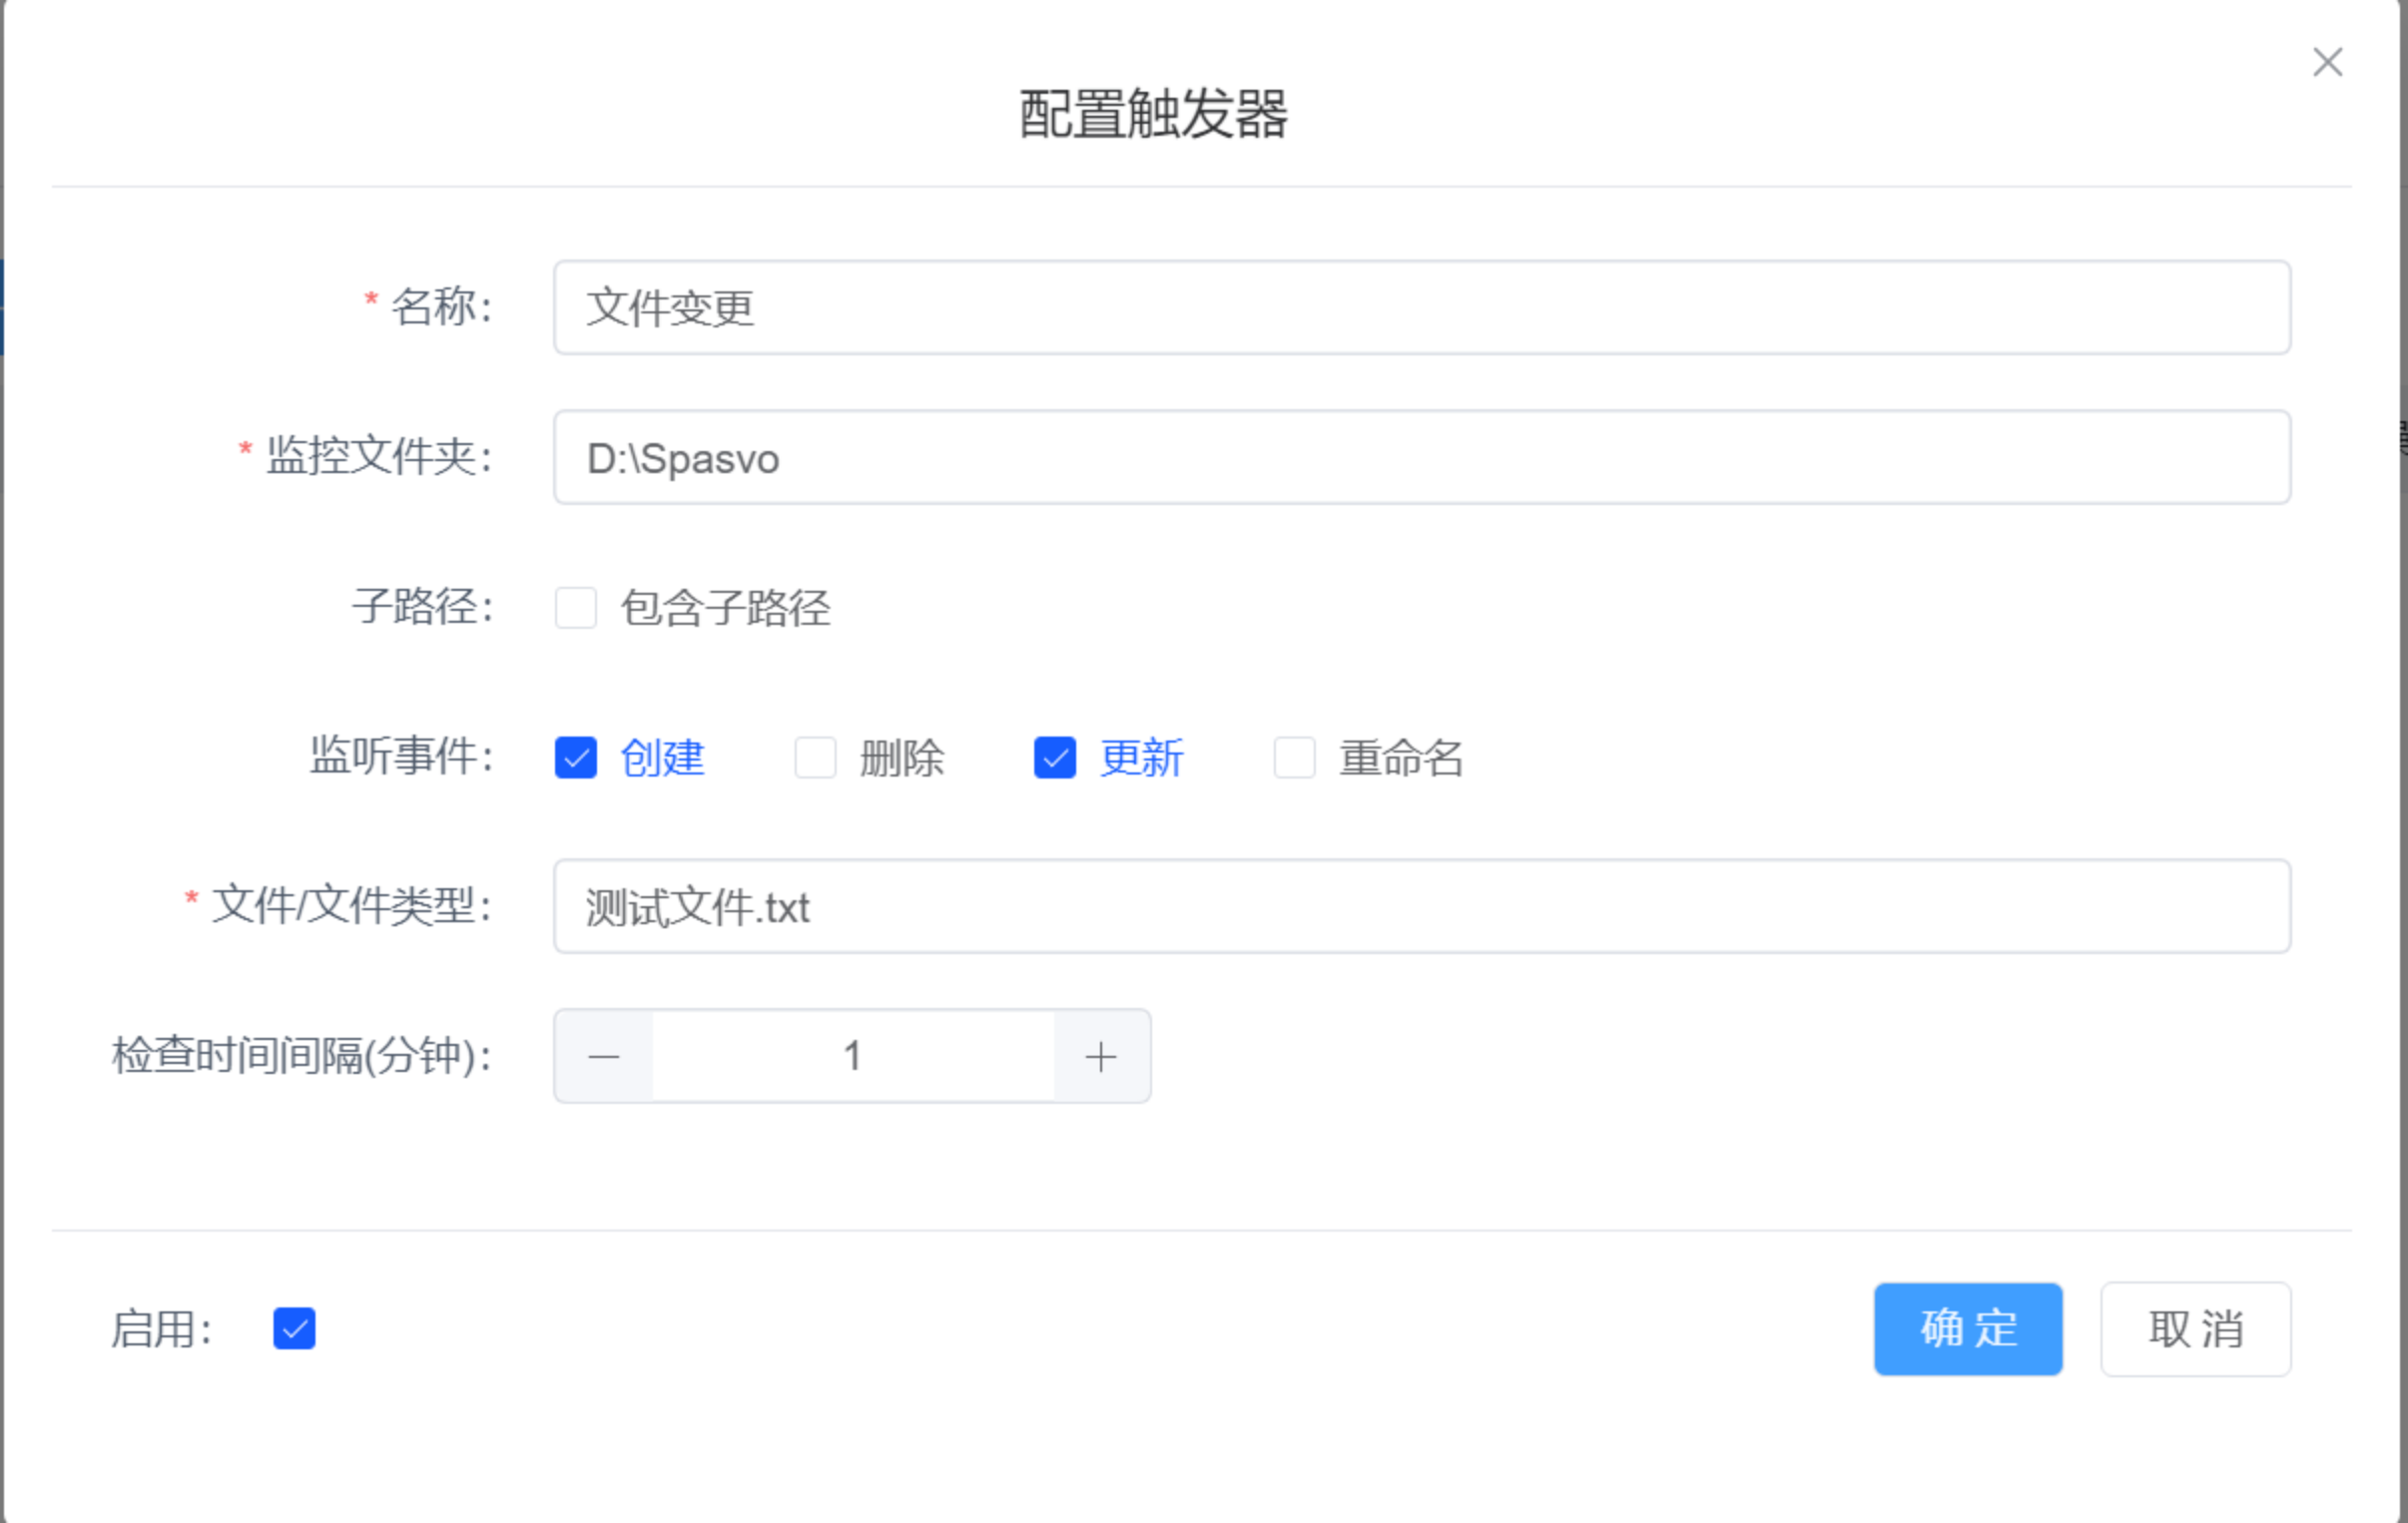Uncheck the 创建 event checkbox

(x=576, y=758)
